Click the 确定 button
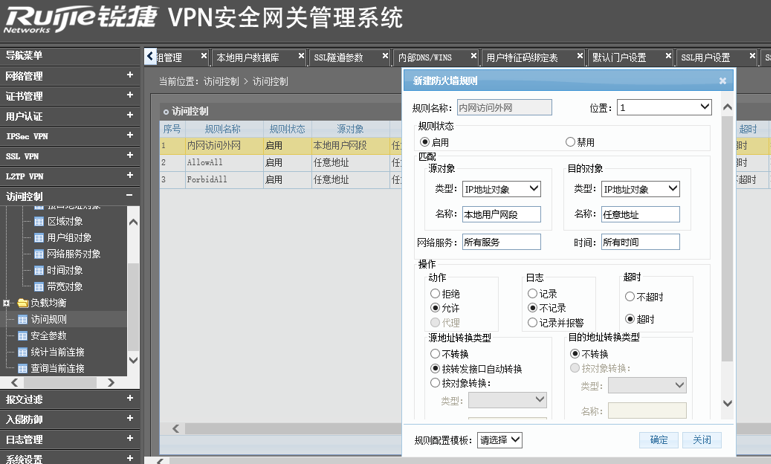This screenshot has height=464, width=771. click(659, 440)
